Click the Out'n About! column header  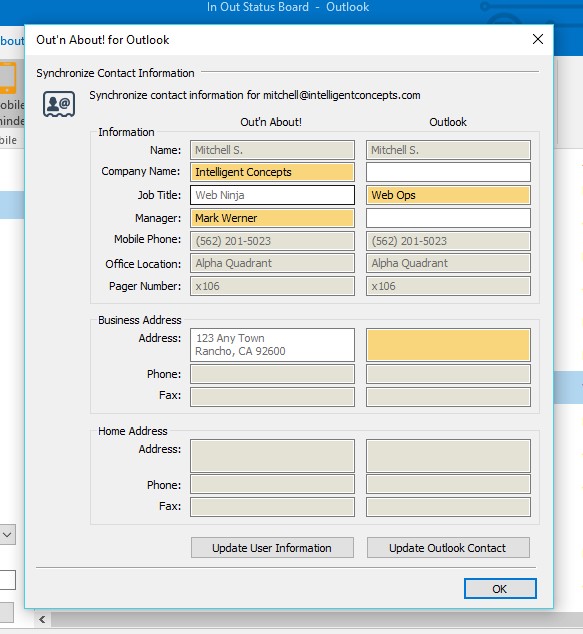(x=271, y=122)
